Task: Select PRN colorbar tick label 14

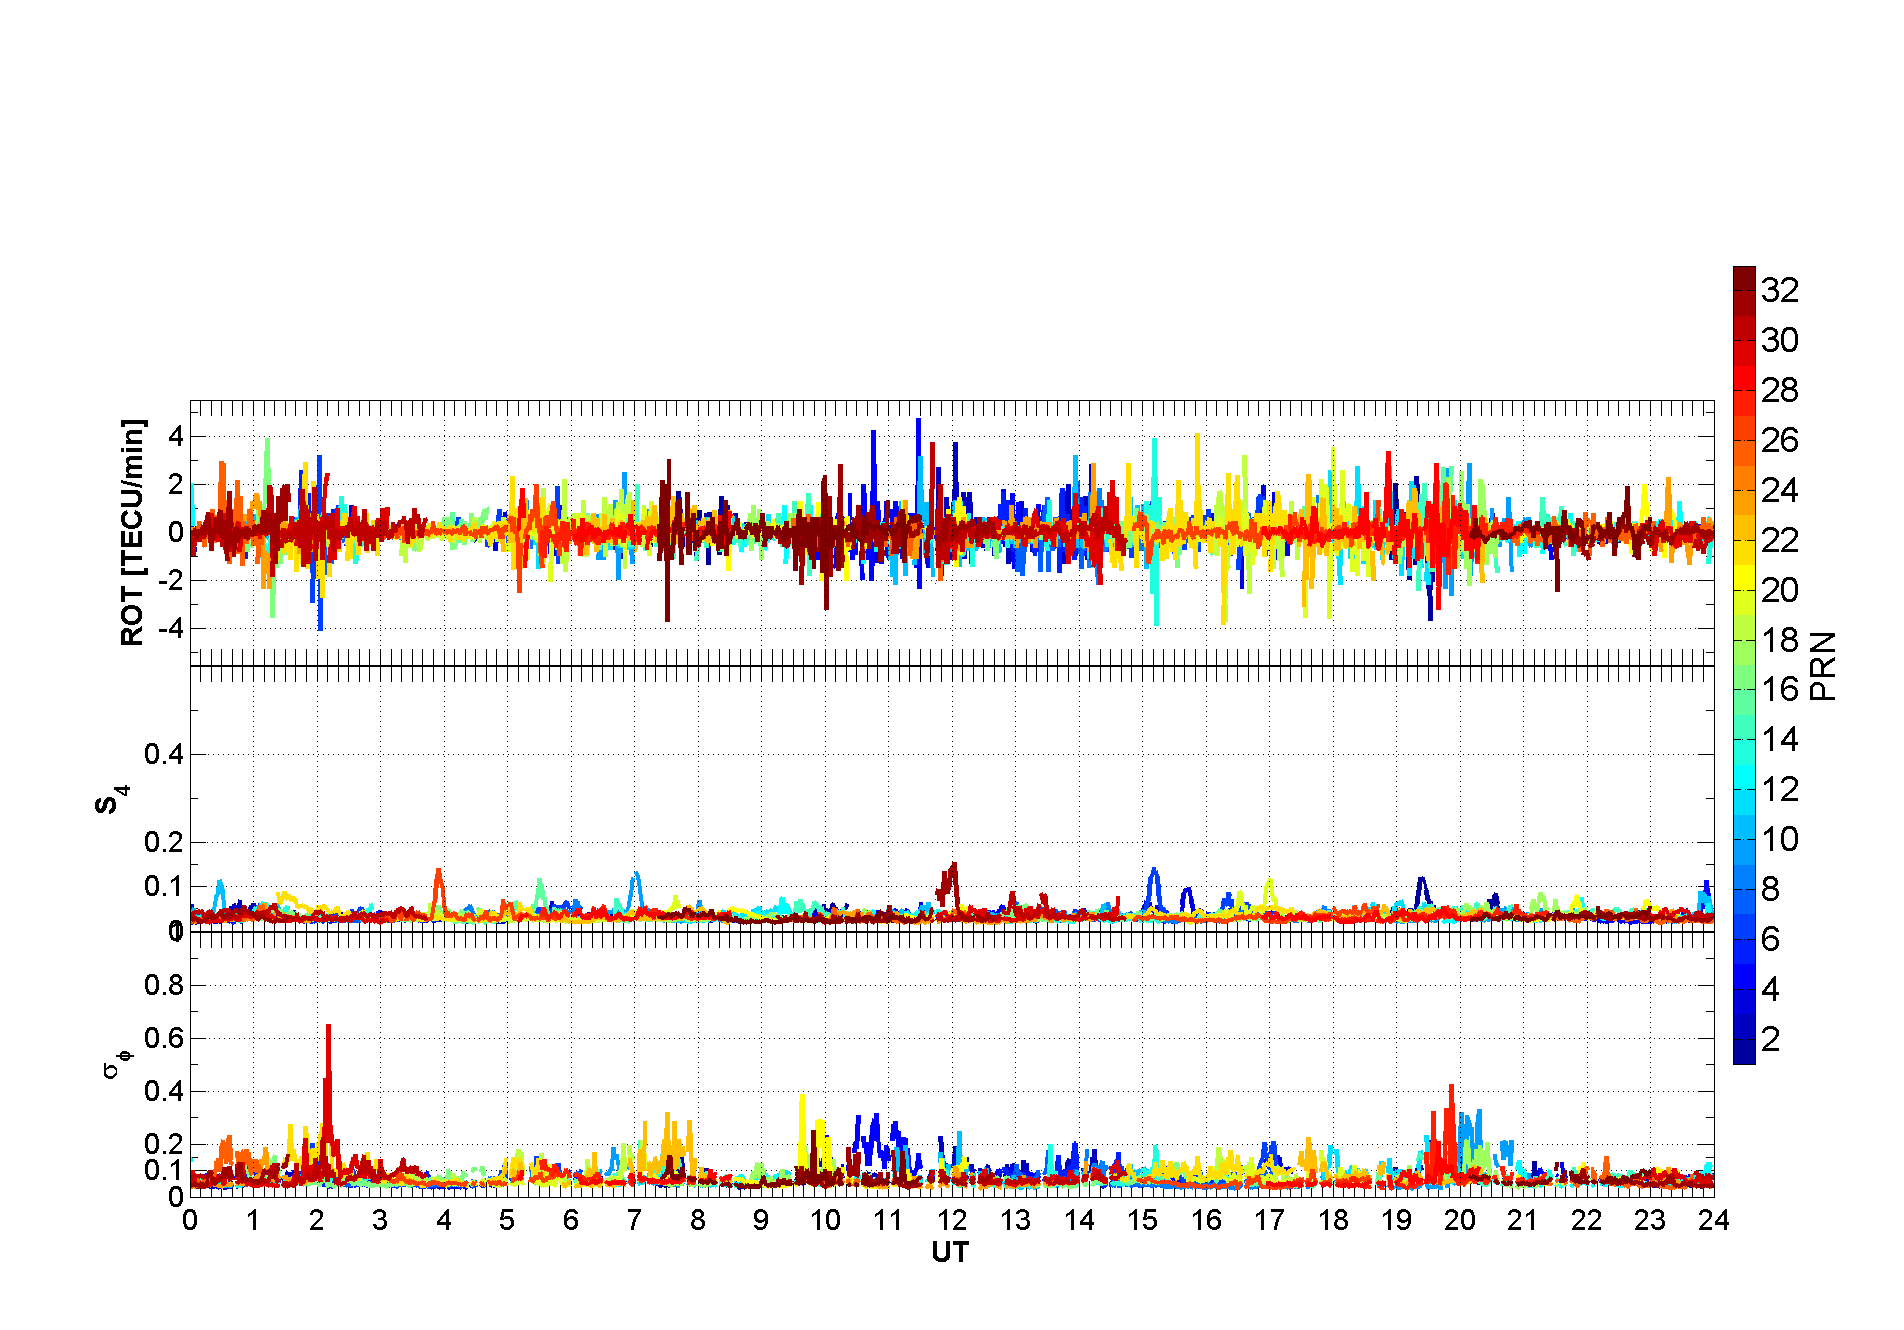Action: pyautogui.click(x=1780, y=739)
